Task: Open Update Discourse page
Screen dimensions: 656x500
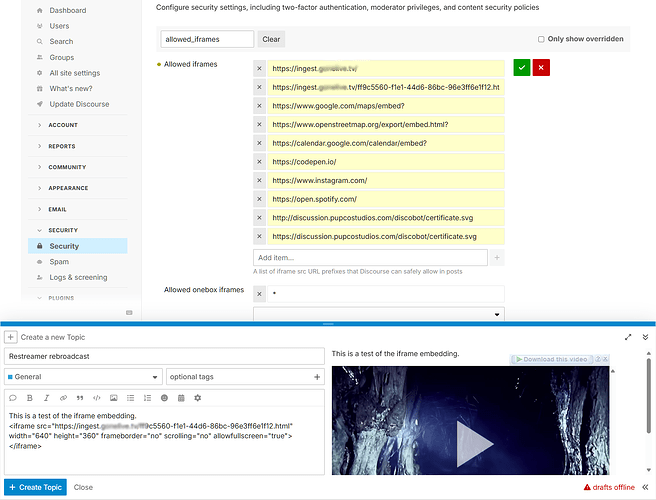Action: point(79,104)
